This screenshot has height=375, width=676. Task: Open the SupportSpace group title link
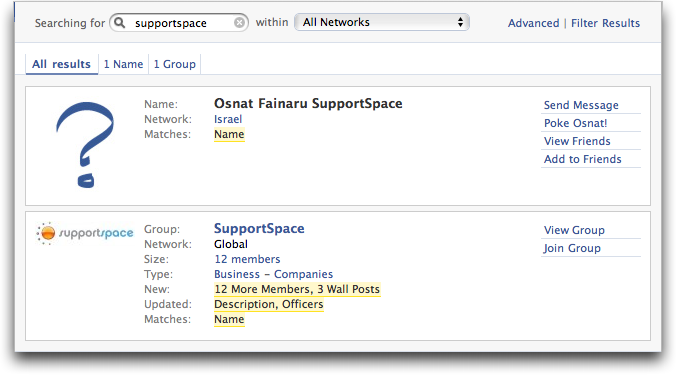point(259,228)
